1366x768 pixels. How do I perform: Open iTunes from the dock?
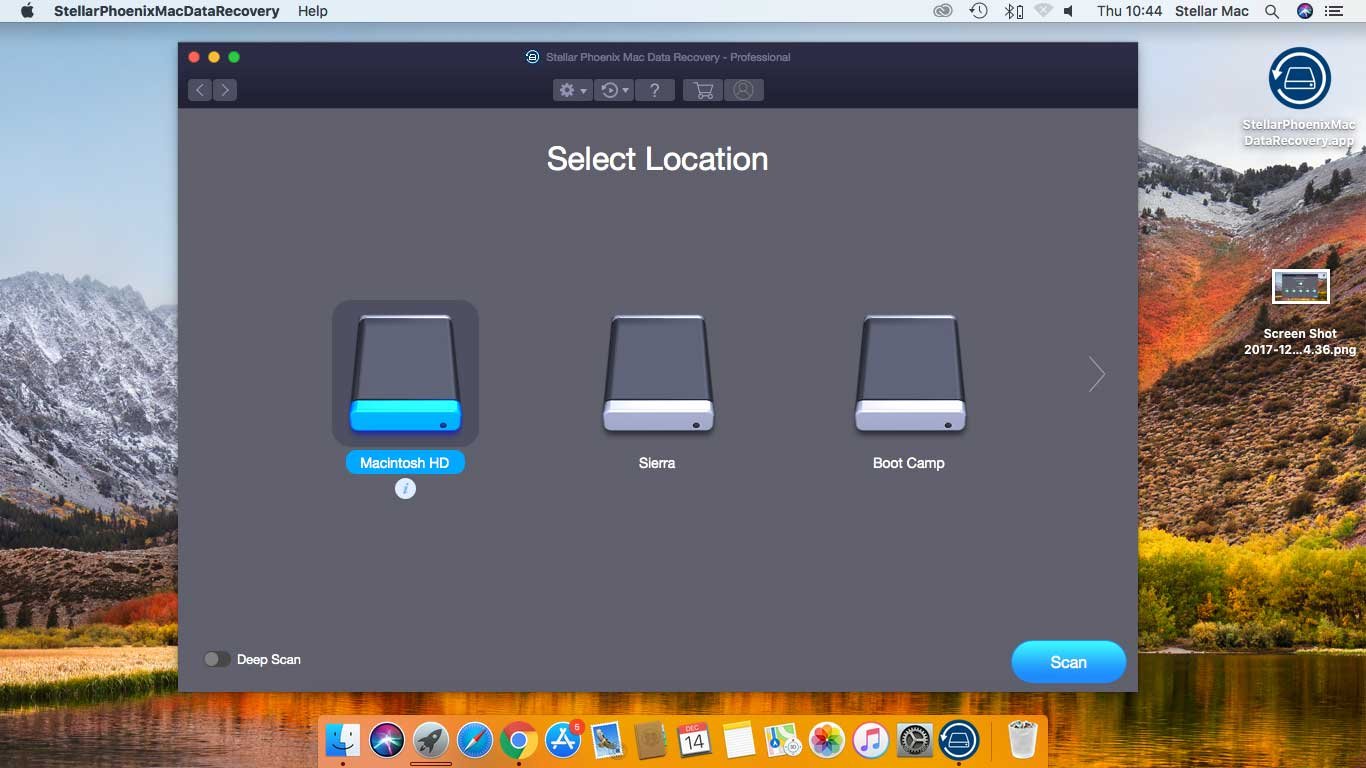click(x=871, y=740)
